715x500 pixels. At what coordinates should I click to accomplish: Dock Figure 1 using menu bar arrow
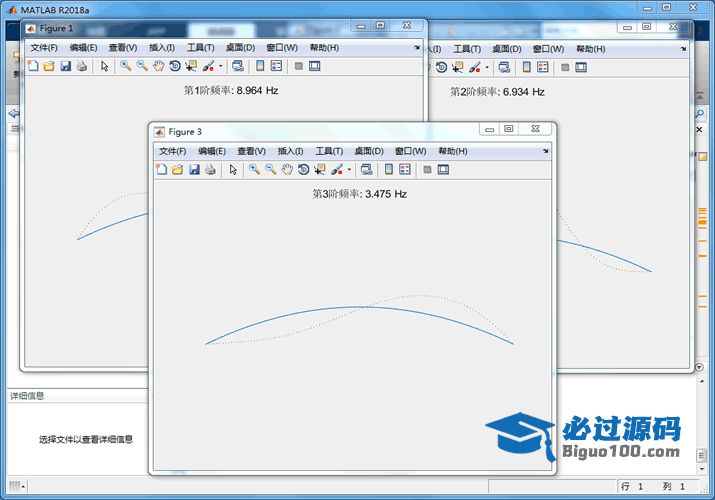point(417,47)
